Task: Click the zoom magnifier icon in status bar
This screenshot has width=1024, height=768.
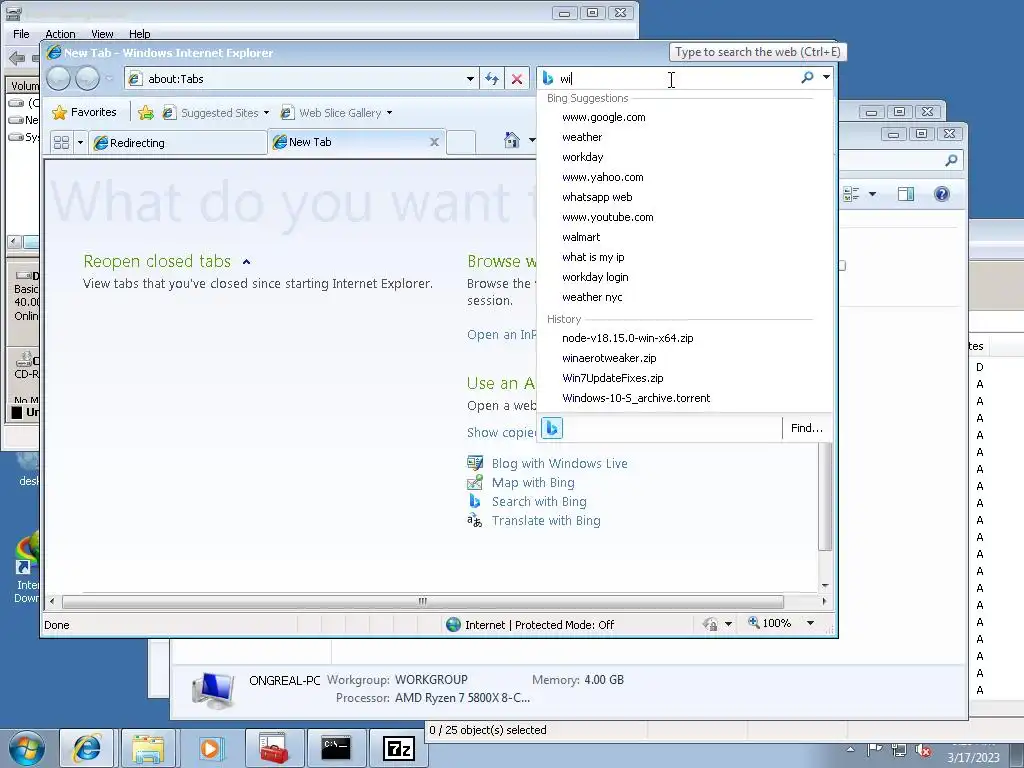Action: (x=754, y=622)
